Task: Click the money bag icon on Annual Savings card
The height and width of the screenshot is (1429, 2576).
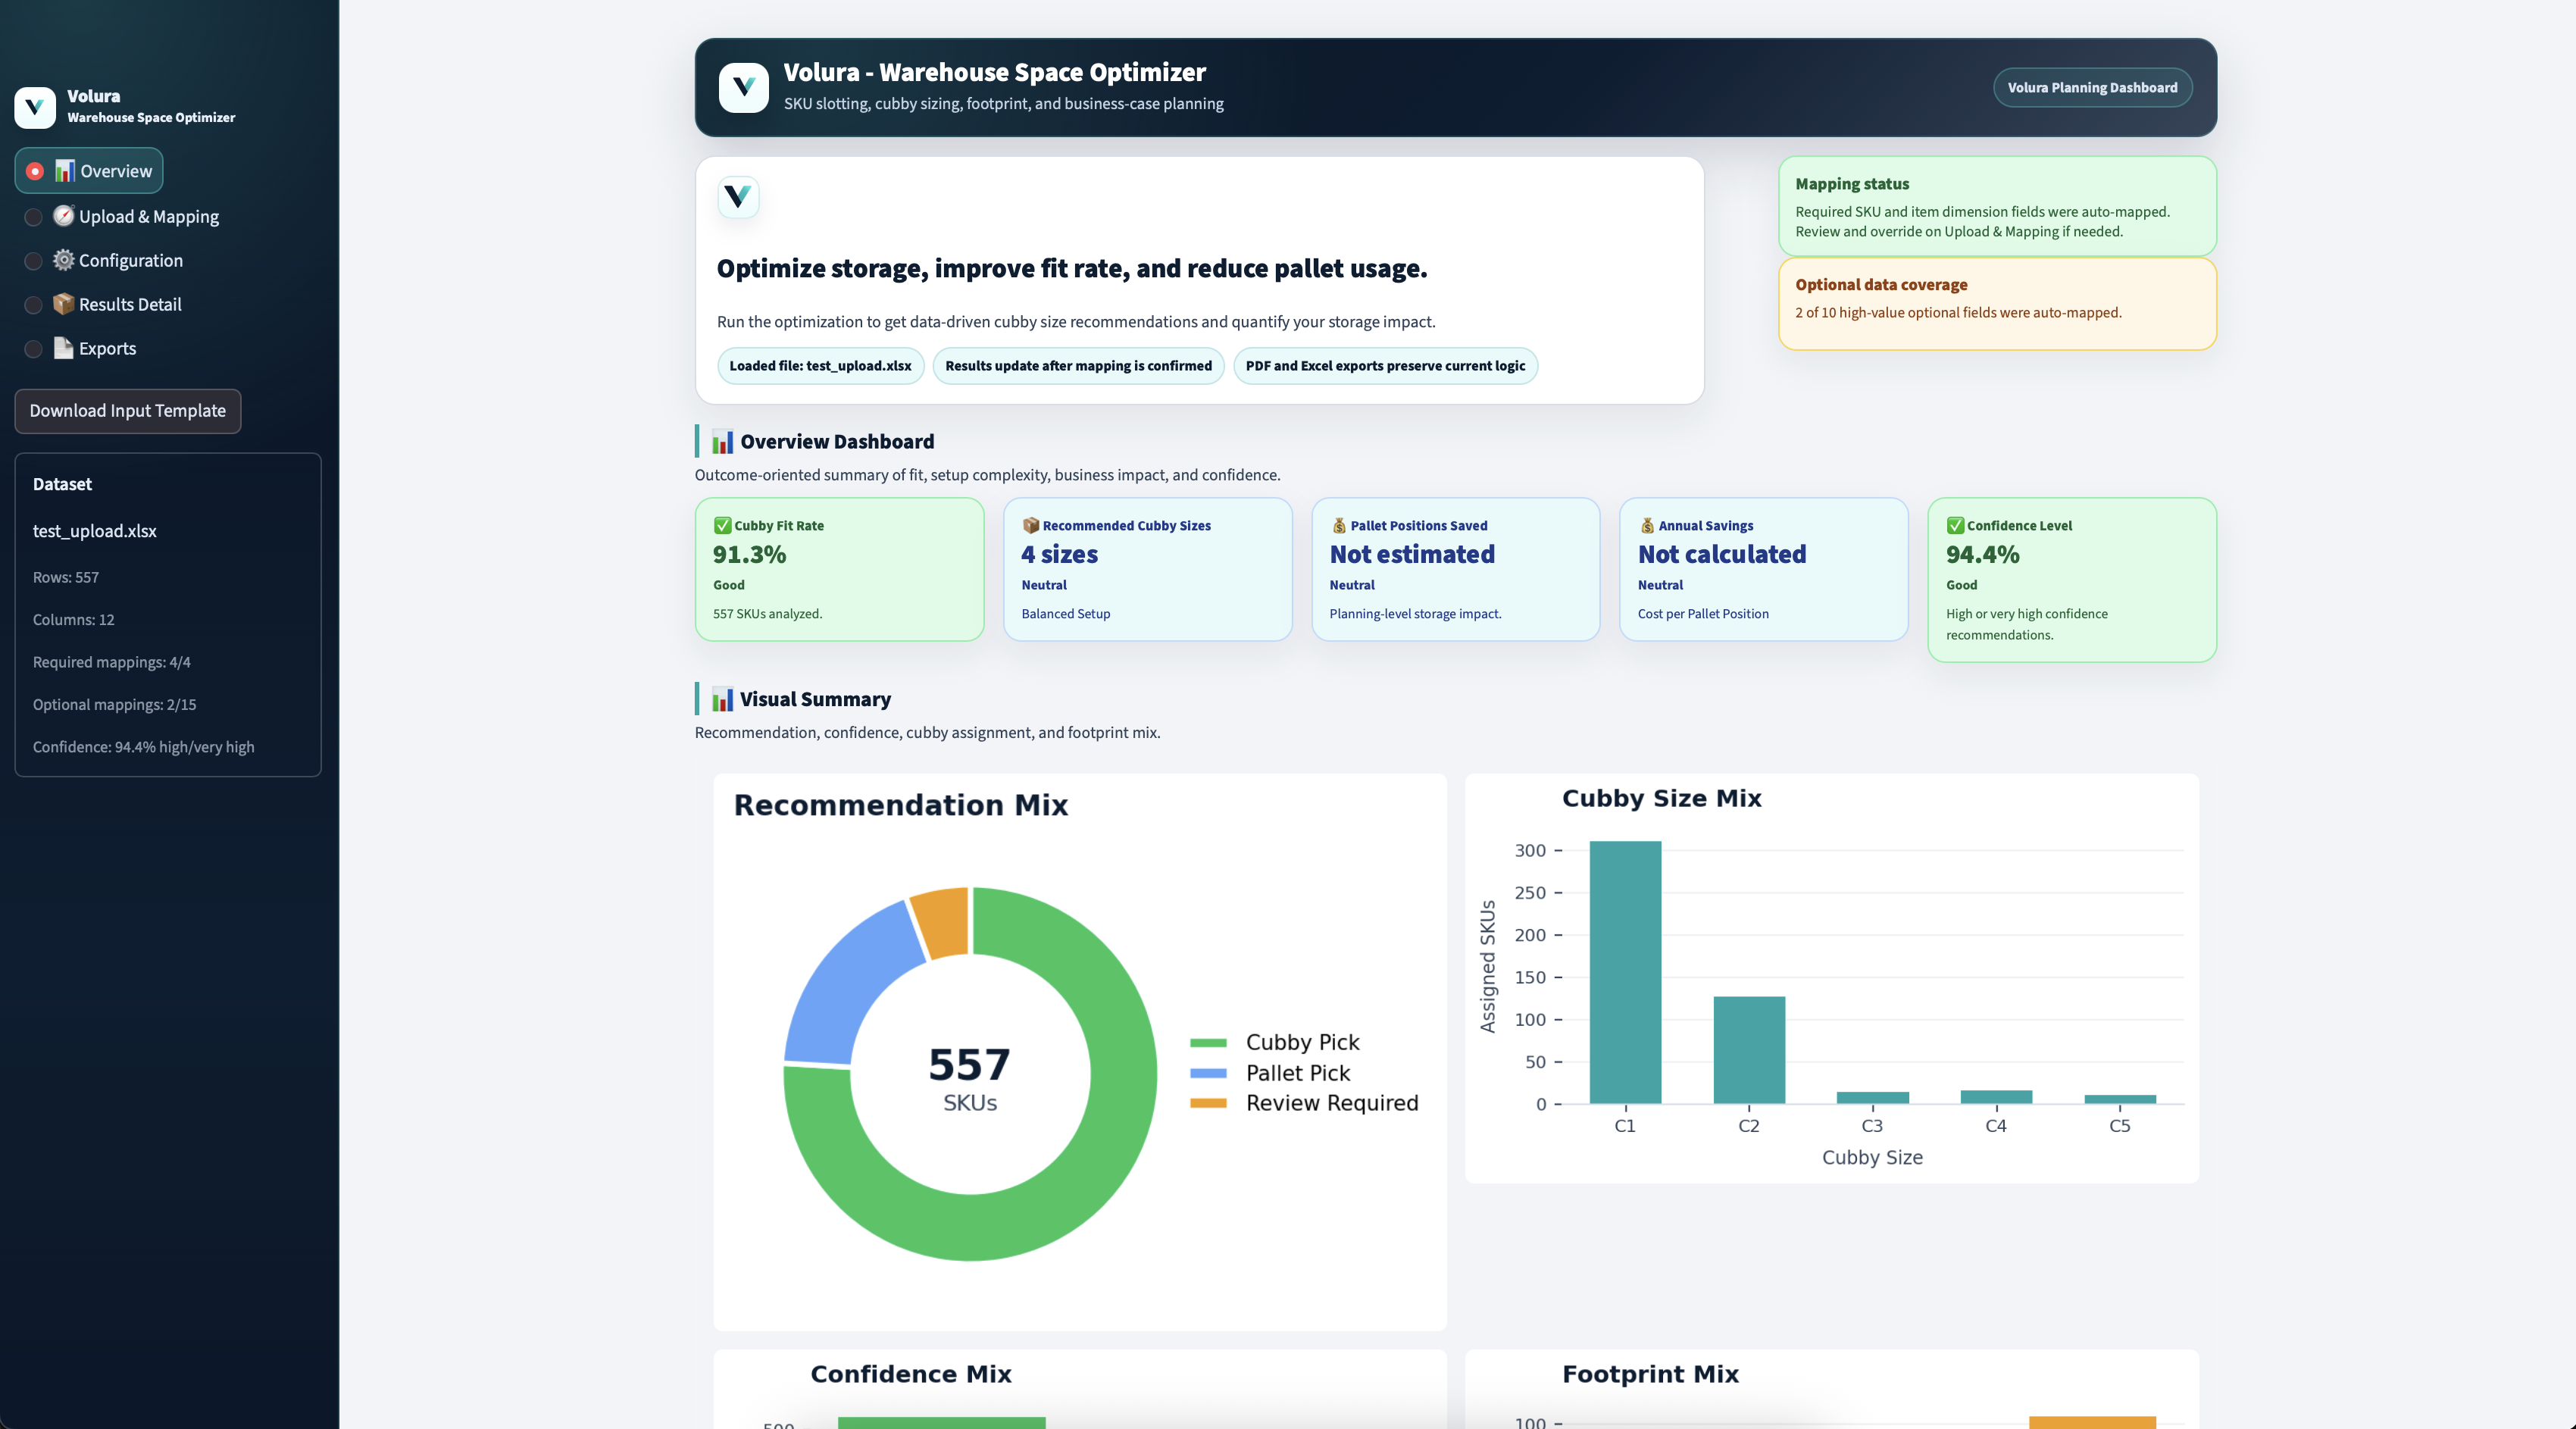Action: coord(1646,526)
